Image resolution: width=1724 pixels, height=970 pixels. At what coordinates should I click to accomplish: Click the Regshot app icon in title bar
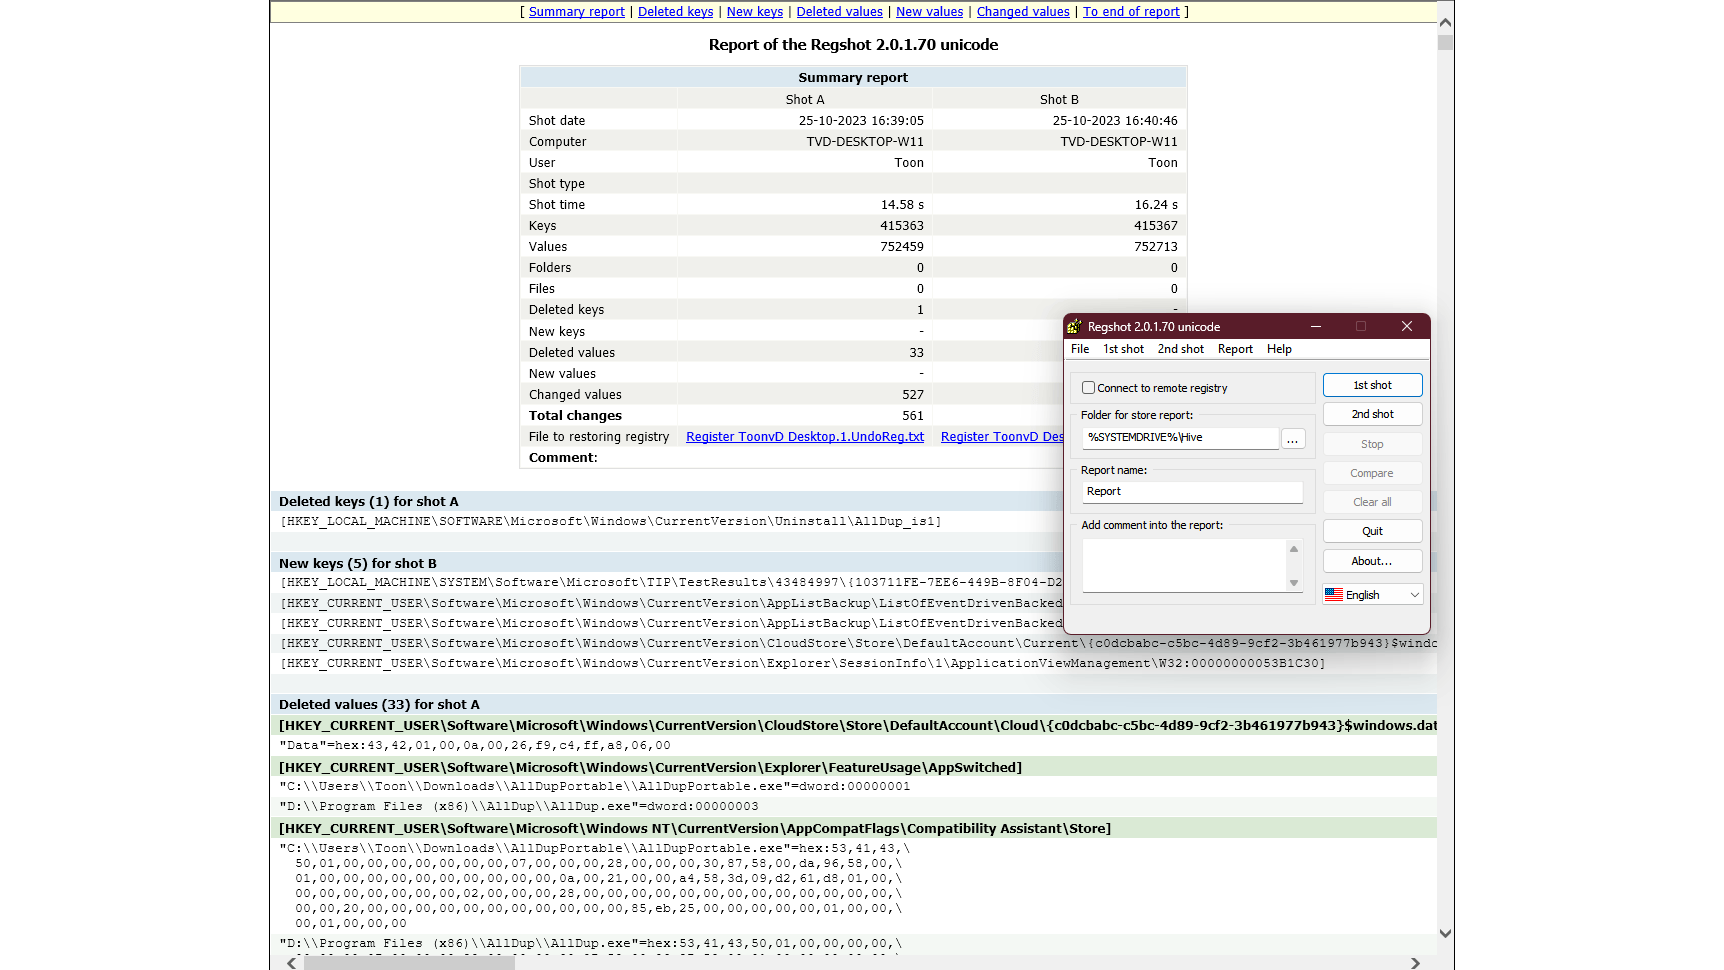pyautogui.click(x=1075, y=327)
